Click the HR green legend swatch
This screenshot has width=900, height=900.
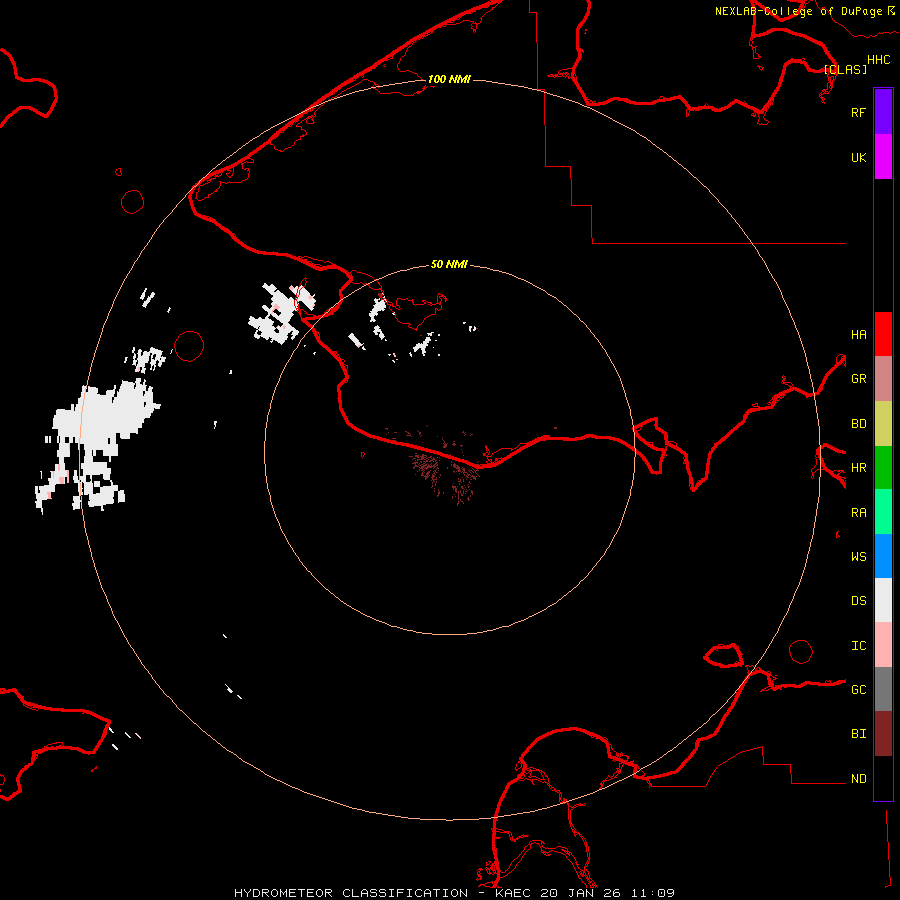pos(883,468)
